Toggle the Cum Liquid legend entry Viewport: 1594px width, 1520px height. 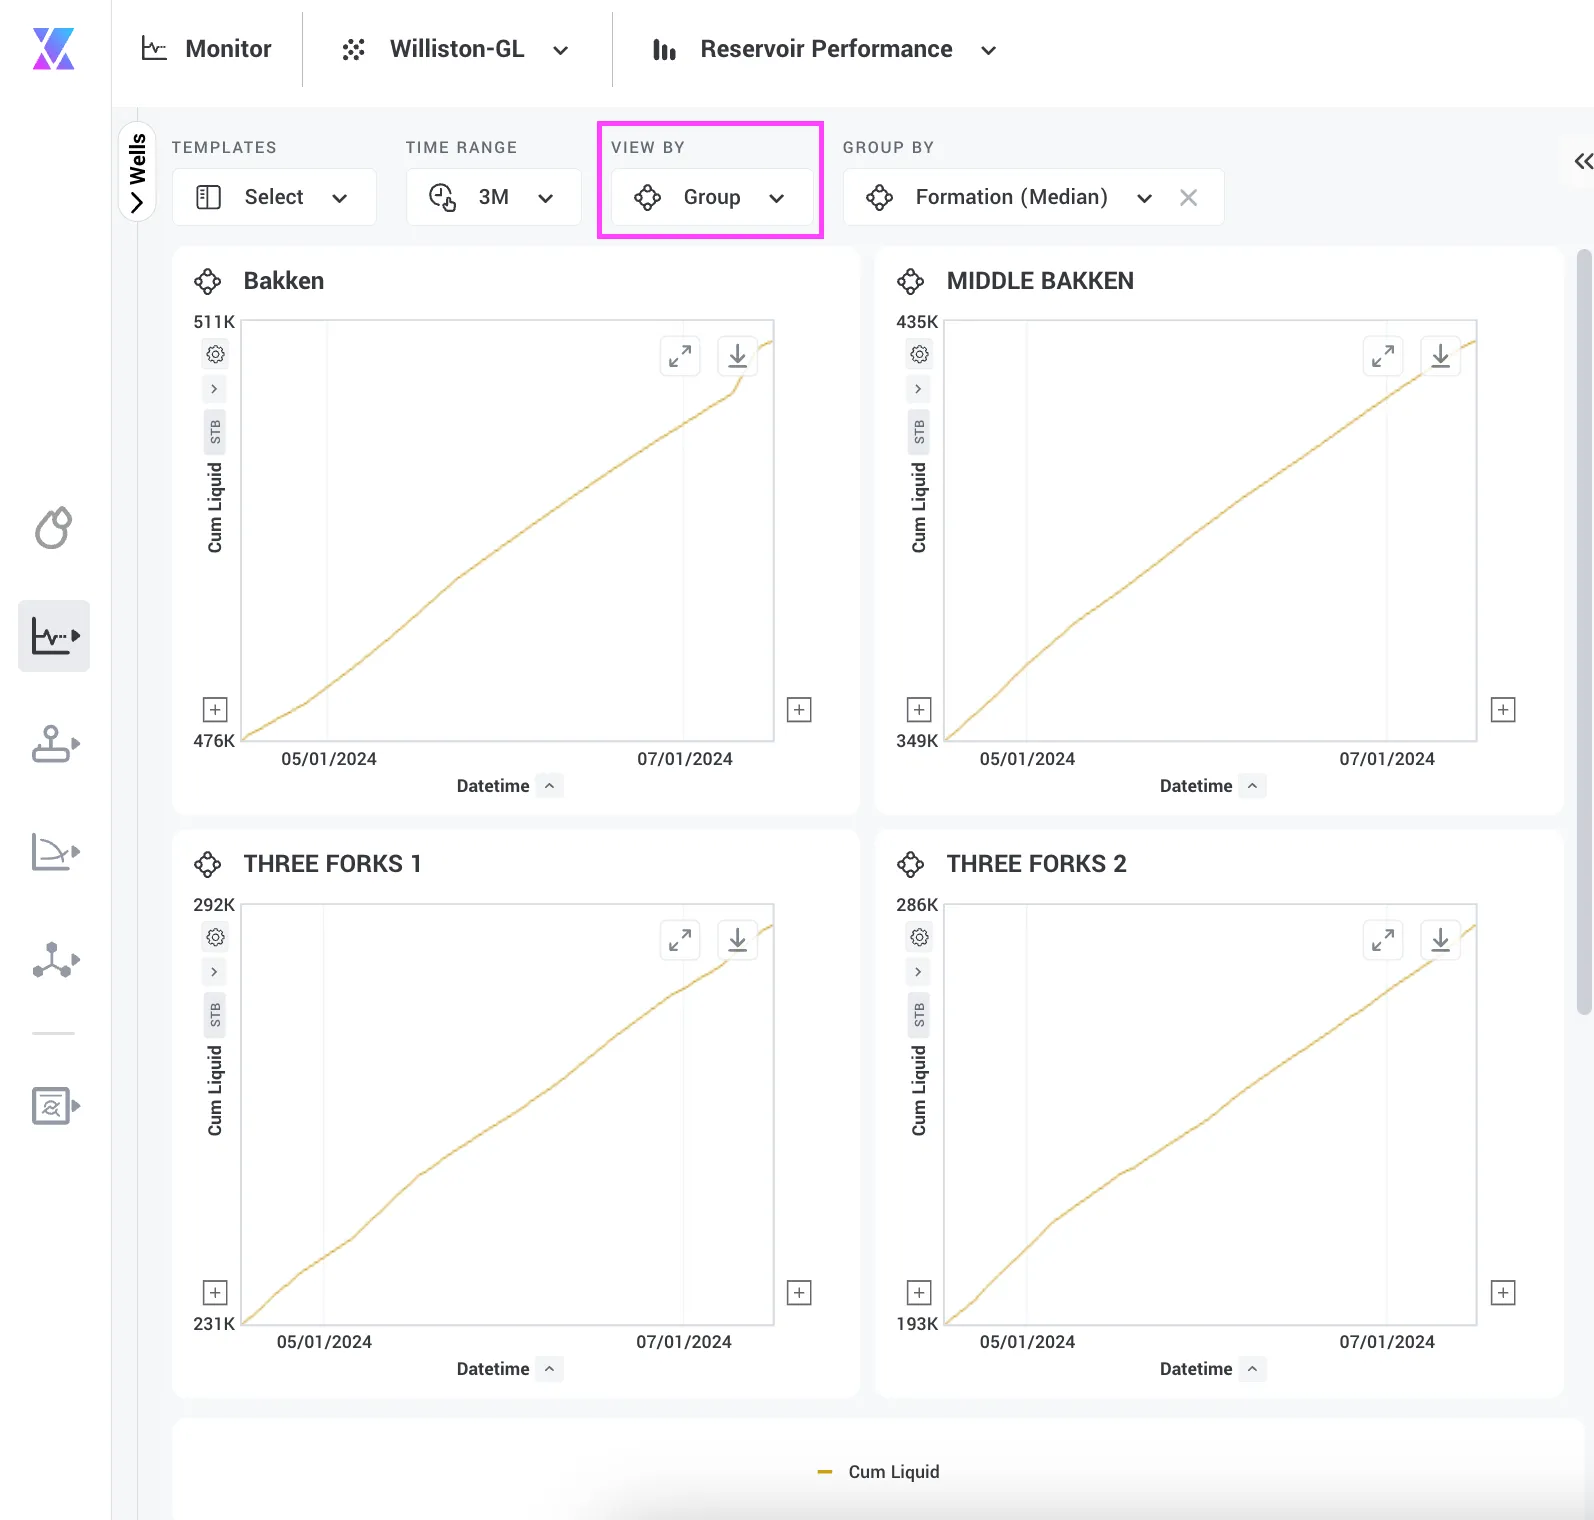pos(879,1472)
